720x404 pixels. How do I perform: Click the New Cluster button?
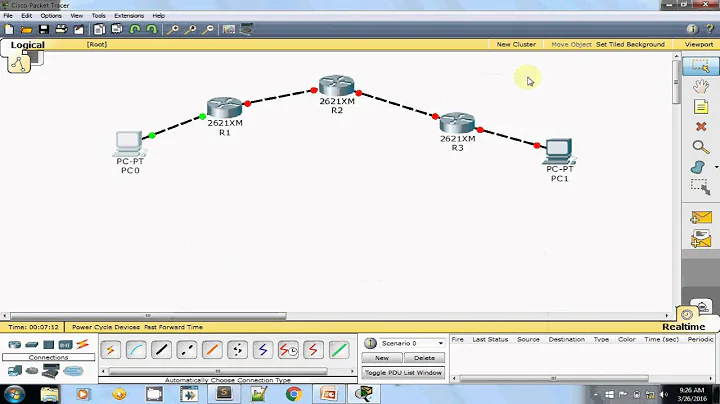(x=516, y=45)
